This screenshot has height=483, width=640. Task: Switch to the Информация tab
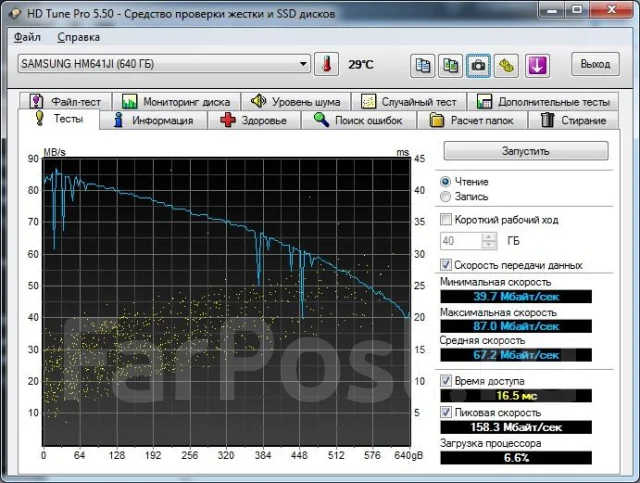153,120
